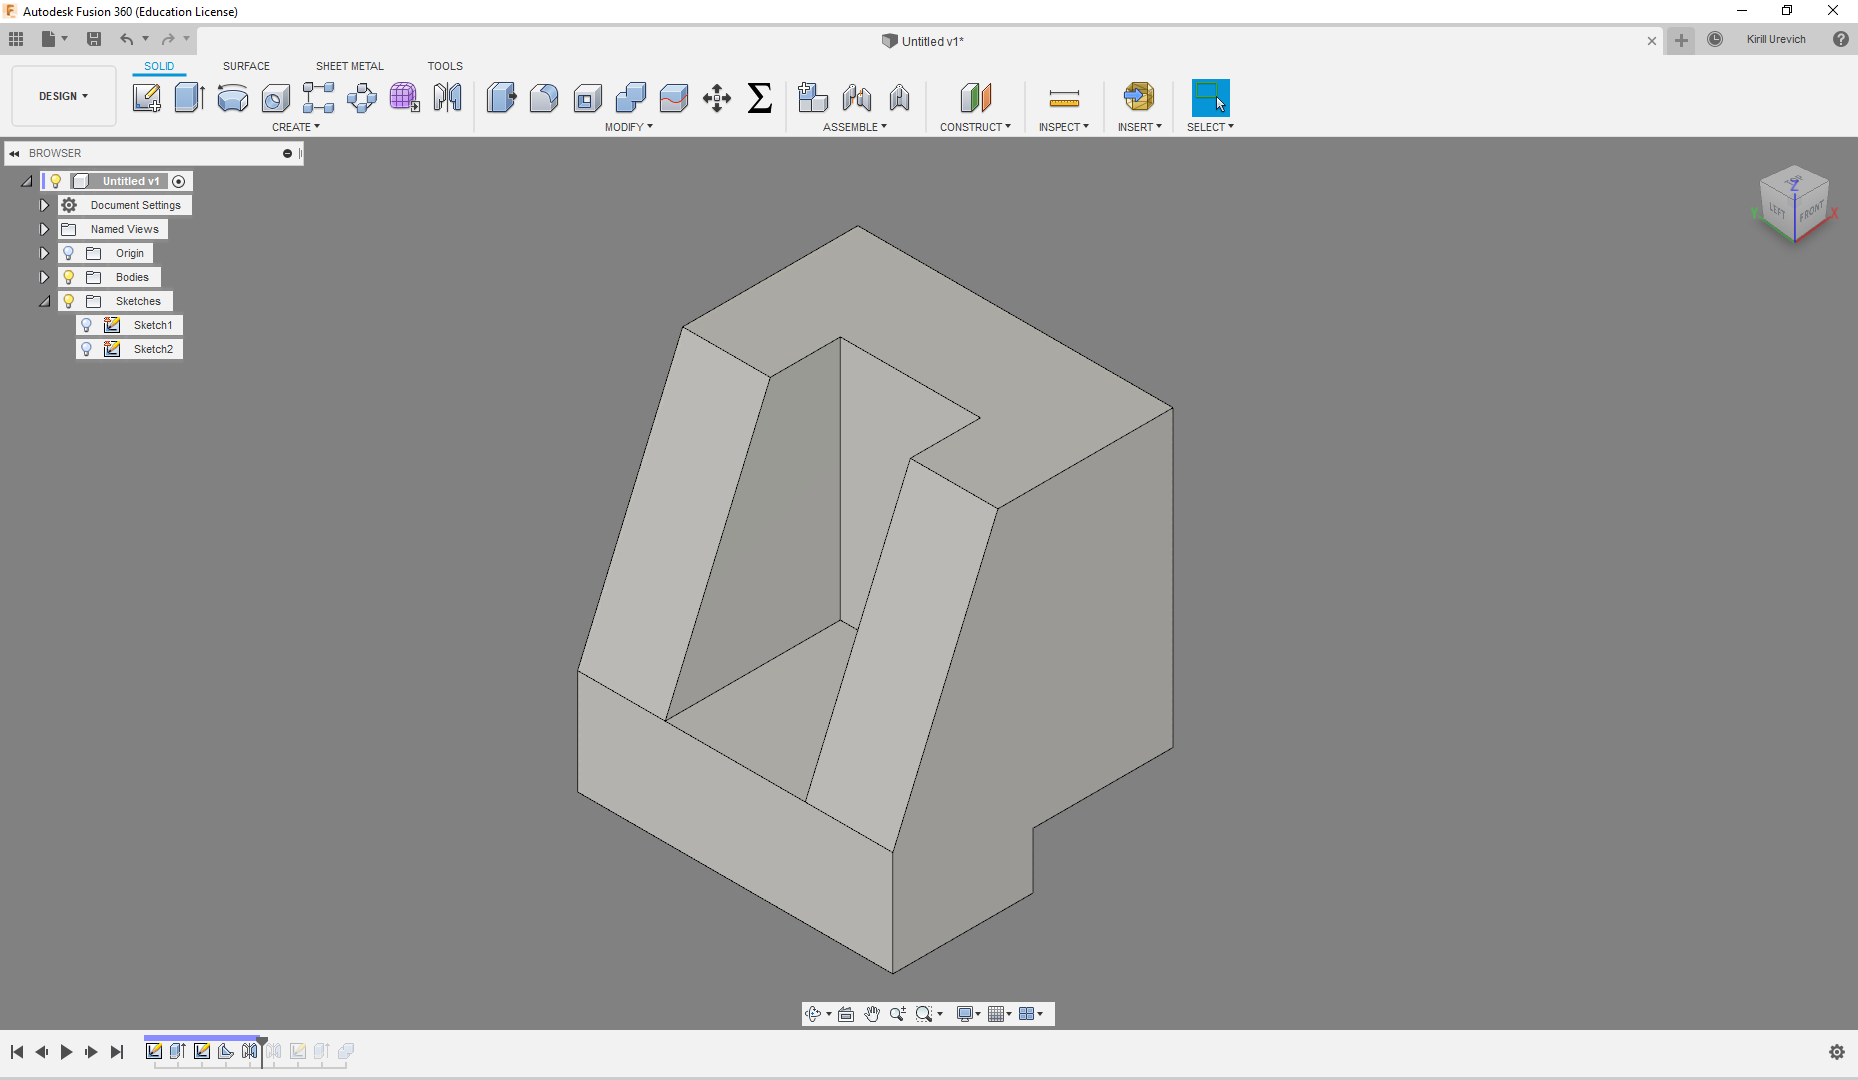
Task: Open the SHEET METAL tab
Action: (x=349, y=66)
